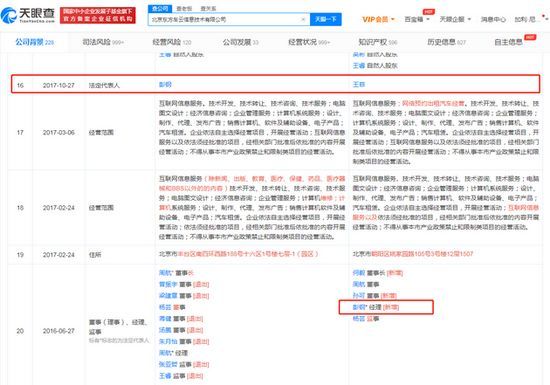Click the 住所 label in row 19
This screenshot has height=385, width=550.
[95, 255]
